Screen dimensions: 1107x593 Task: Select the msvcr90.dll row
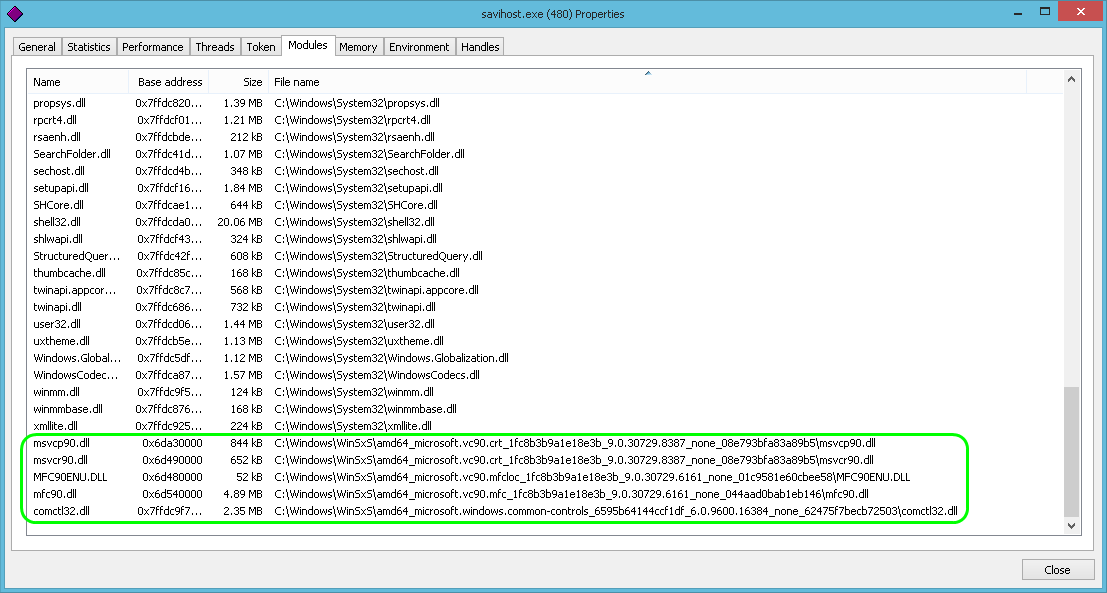pos(545,460)
